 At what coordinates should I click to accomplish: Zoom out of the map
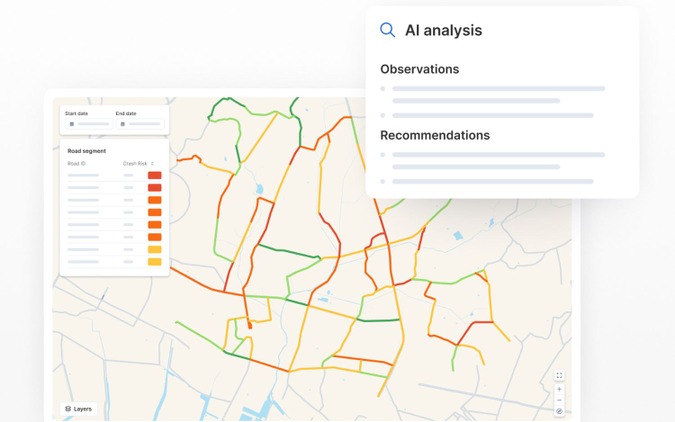pyautogui.click(x=559, y=400)
